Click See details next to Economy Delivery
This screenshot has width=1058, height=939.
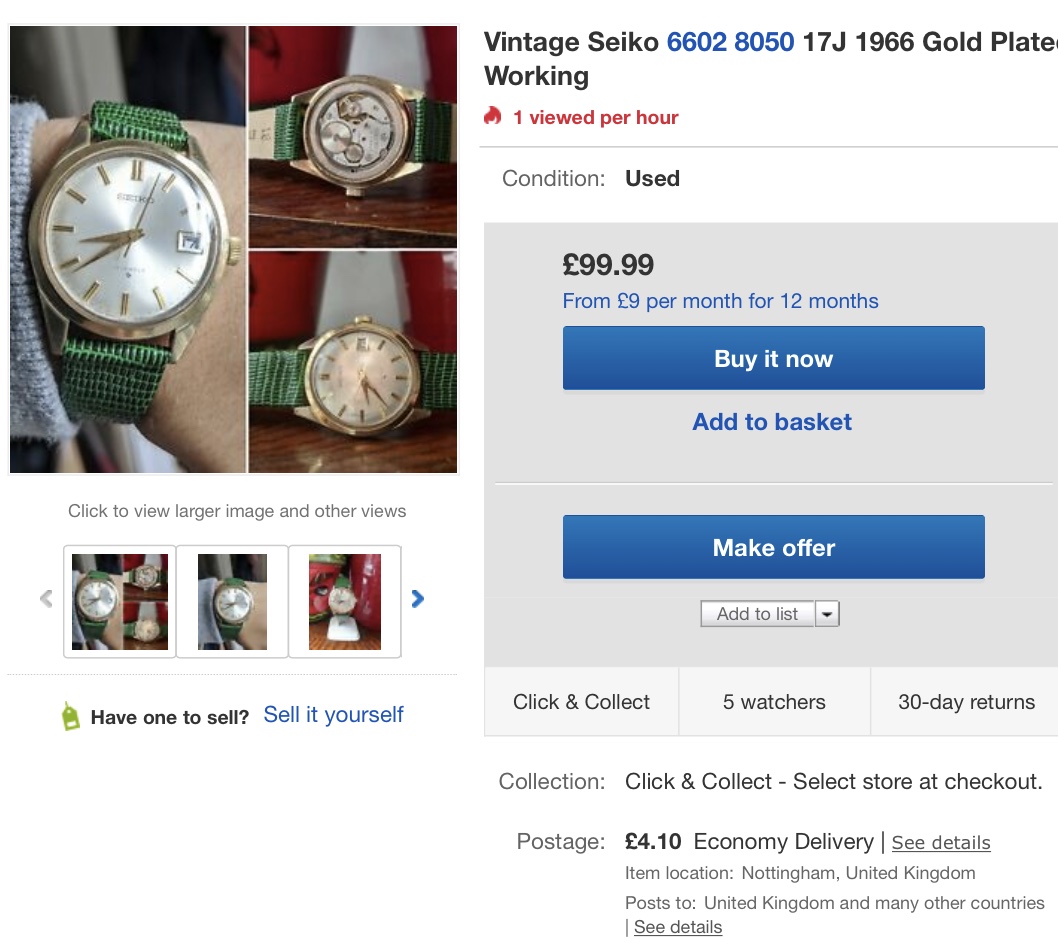tap(940, 843)
